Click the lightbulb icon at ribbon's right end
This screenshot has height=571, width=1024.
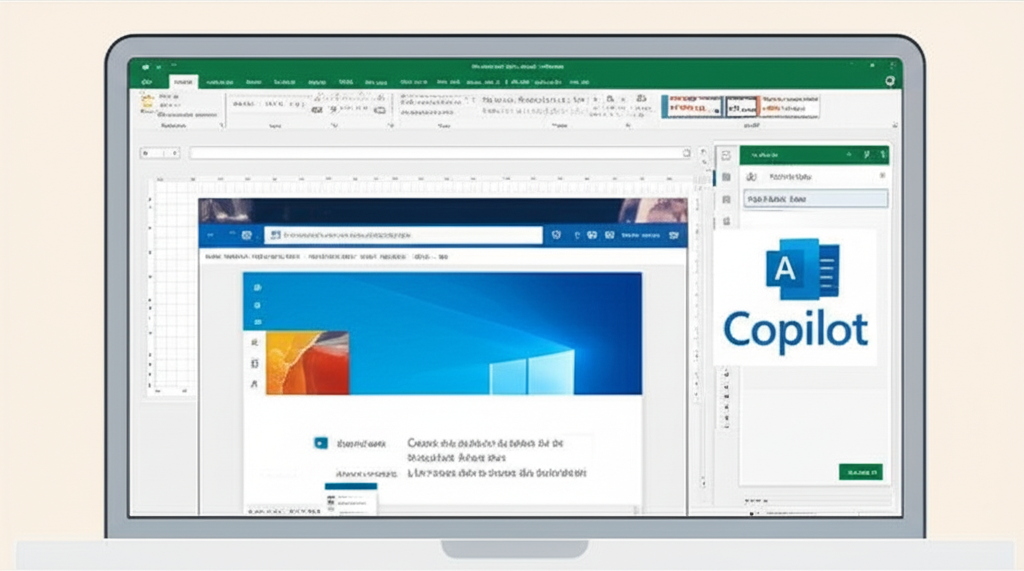coord(889,81)
